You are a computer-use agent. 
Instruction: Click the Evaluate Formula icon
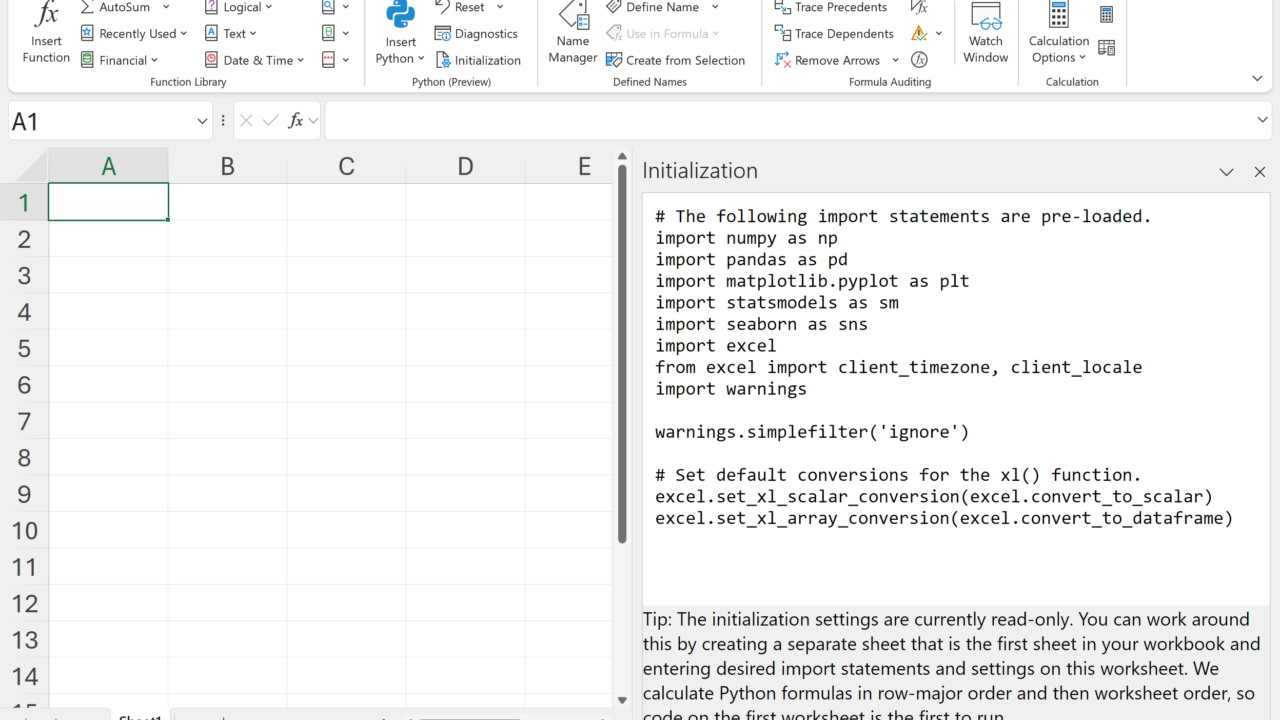pyautogui.click(x=920, y=60)
